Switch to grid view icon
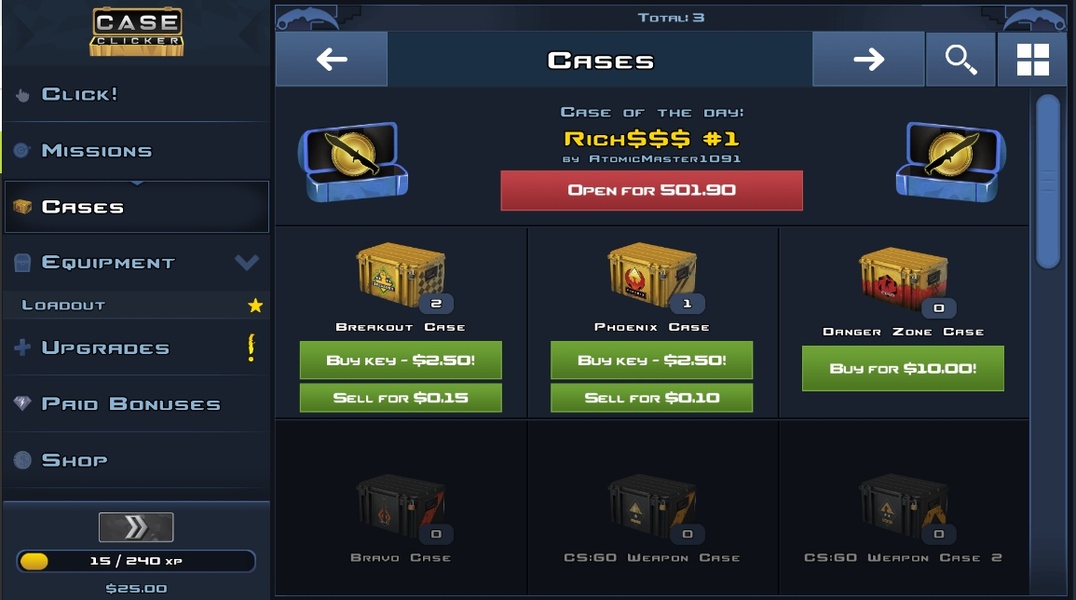The height and width of the screenshot is (600, 1076). pyautogui.click(x=1032, y=60)
